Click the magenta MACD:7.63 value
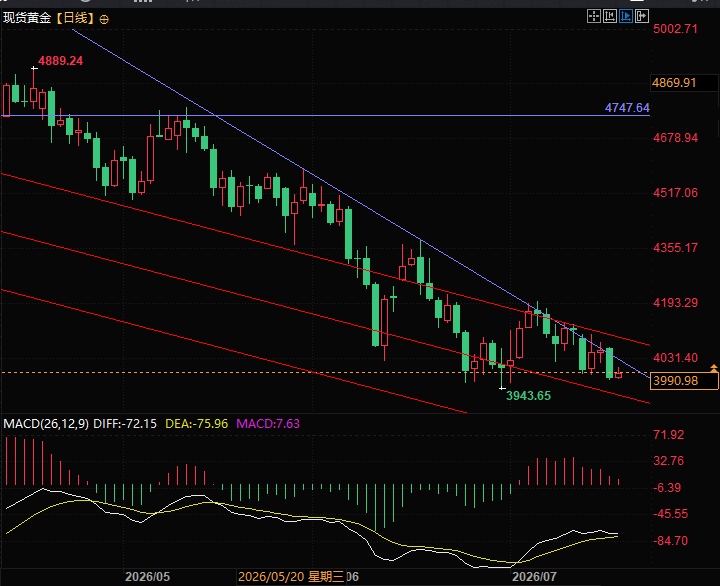This screenshot has height=586, width=720. pos(268,424)
